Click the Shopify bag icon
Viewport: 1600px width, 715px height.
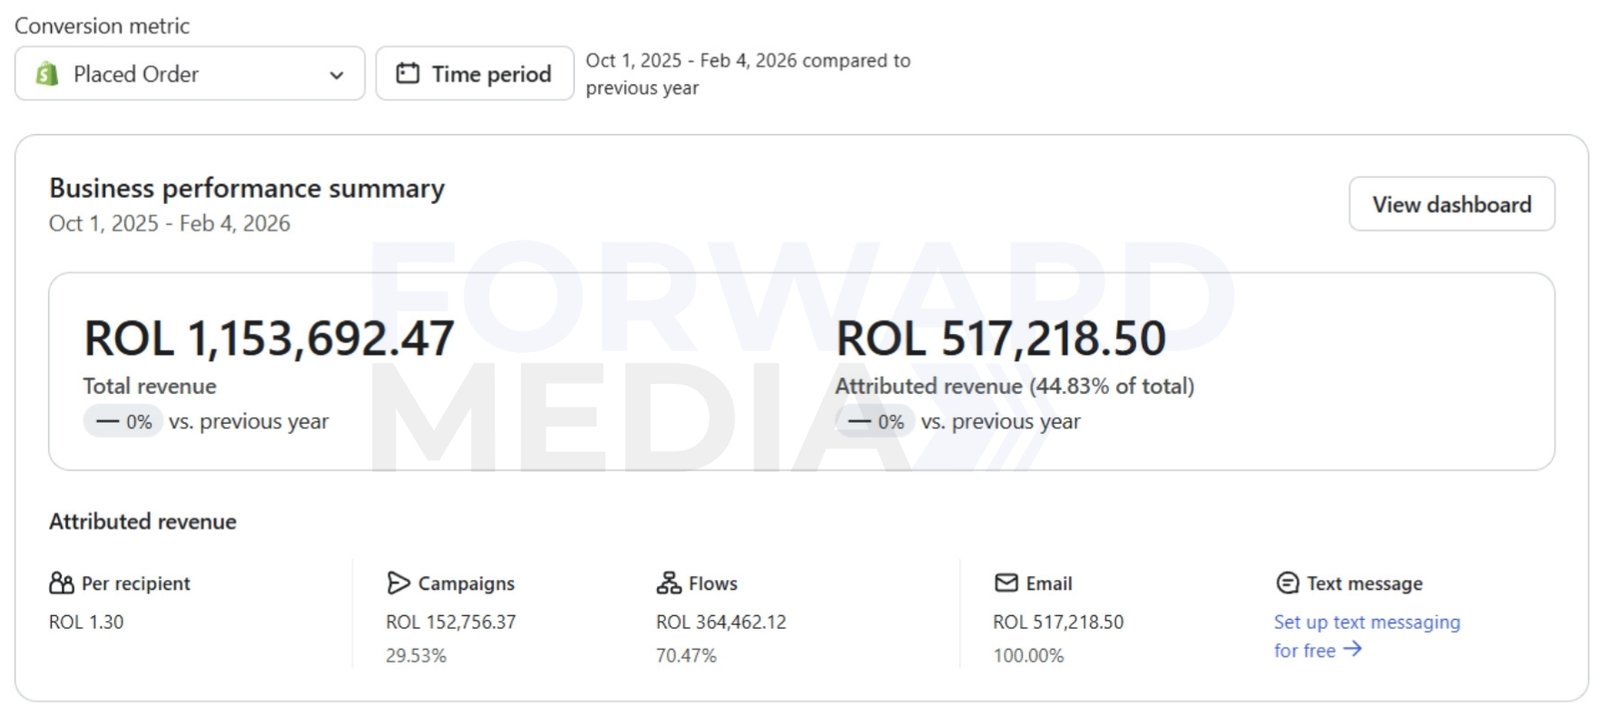47,74
